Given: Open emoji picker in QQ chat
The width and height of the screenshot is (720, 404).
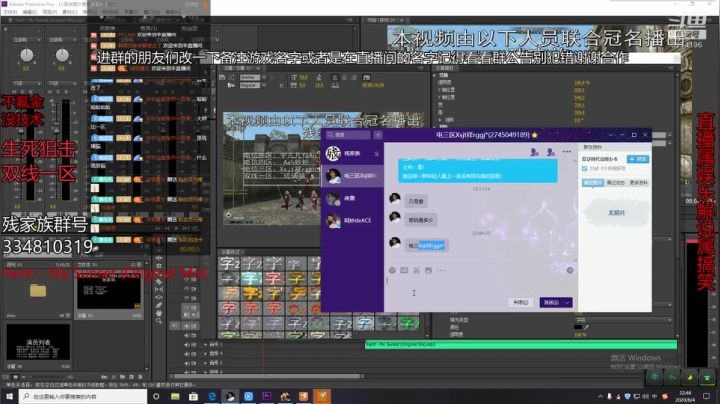Looking at the screenshot, I should click(x=392, y=270).
